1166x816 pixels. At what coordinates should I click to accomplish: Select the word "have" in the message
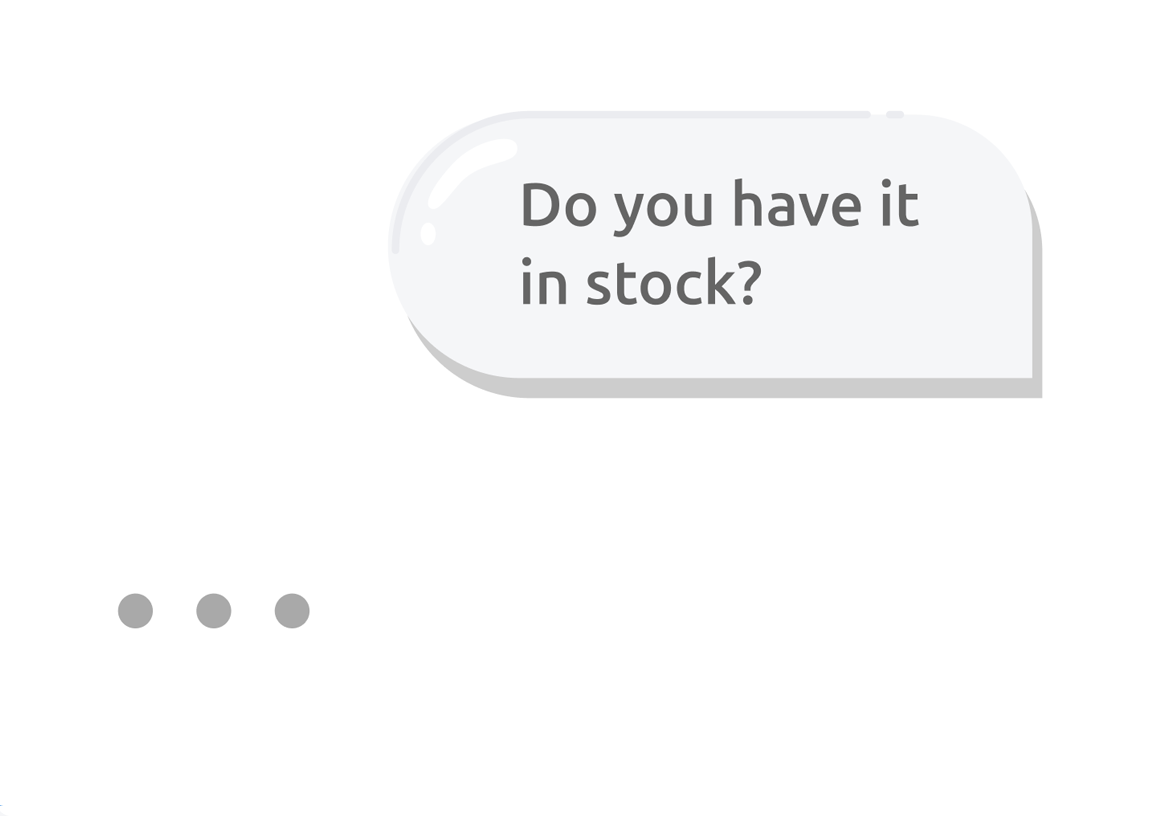click(796, 204)
